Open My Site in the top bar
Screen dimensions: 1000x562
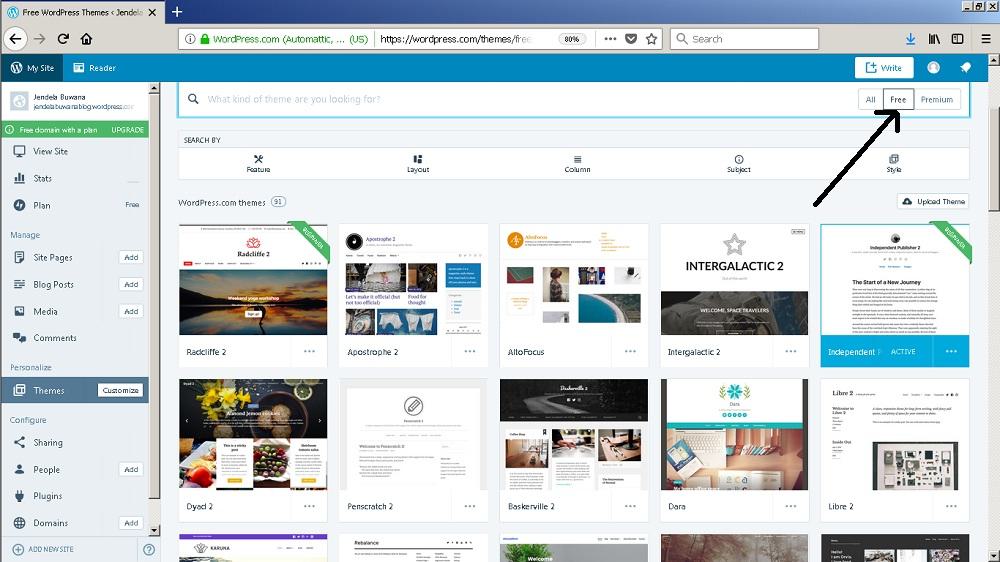(32, 68)
